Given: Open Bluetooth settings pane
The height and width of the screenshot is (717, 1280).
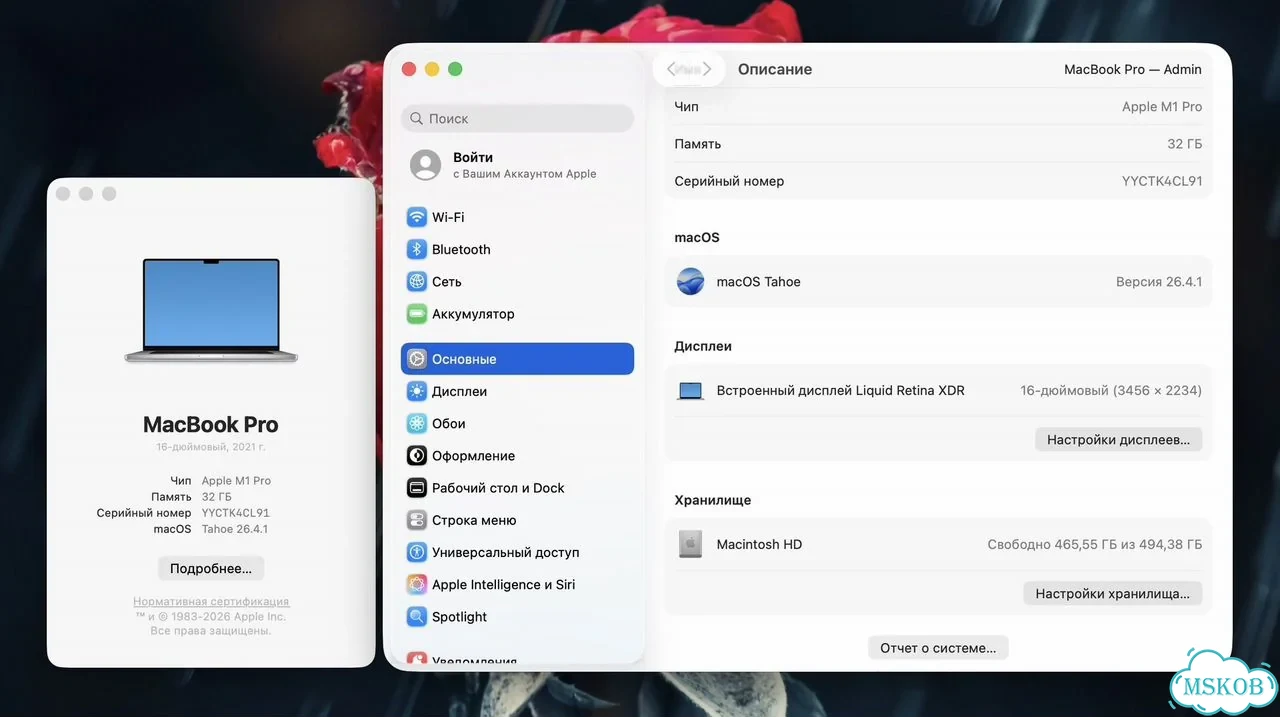Looking at the screenshot, I should pyautogui.click(x=518, y=249).
